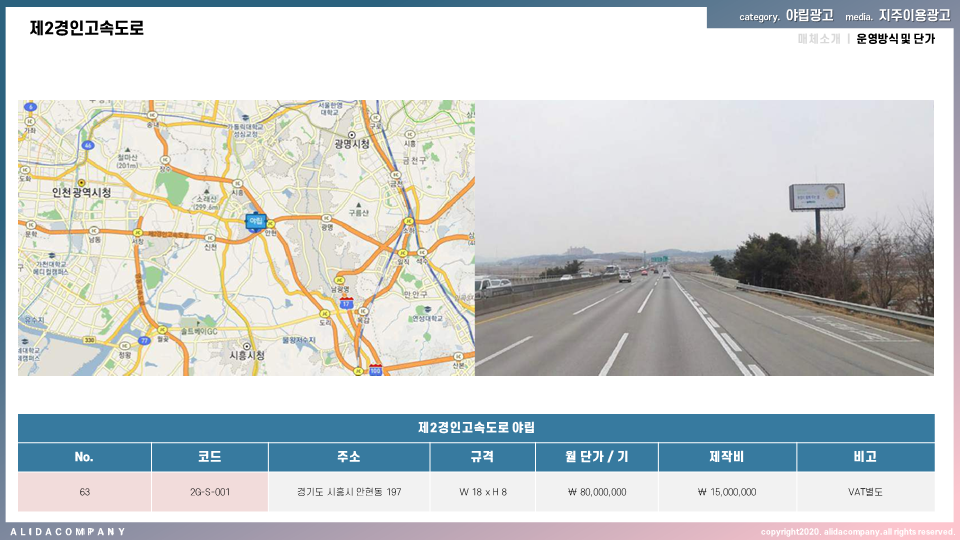Click the blue 야립 map marker
Screen dimensions: 960x540
point(255,221)
